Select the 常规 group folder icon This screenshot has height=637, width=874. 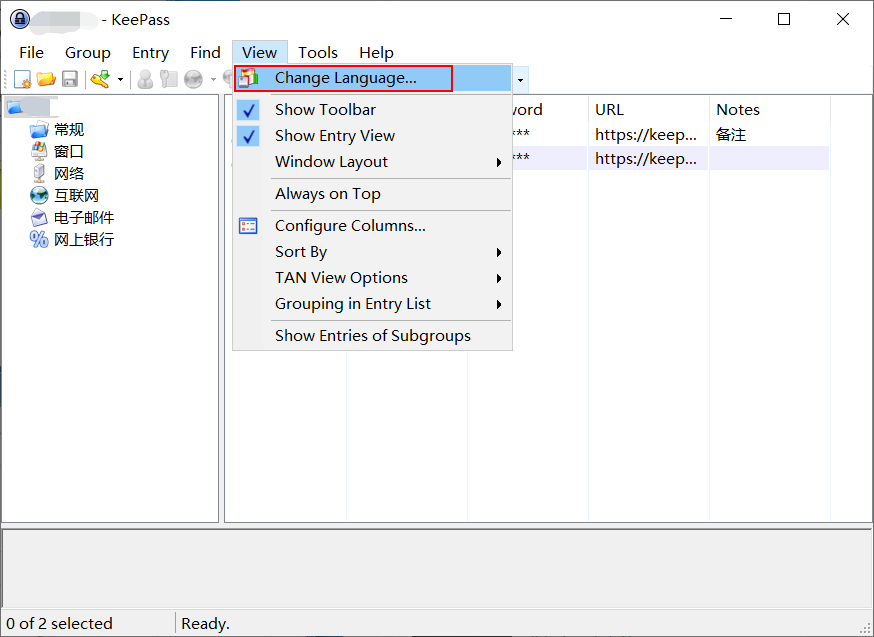point(39,129)
